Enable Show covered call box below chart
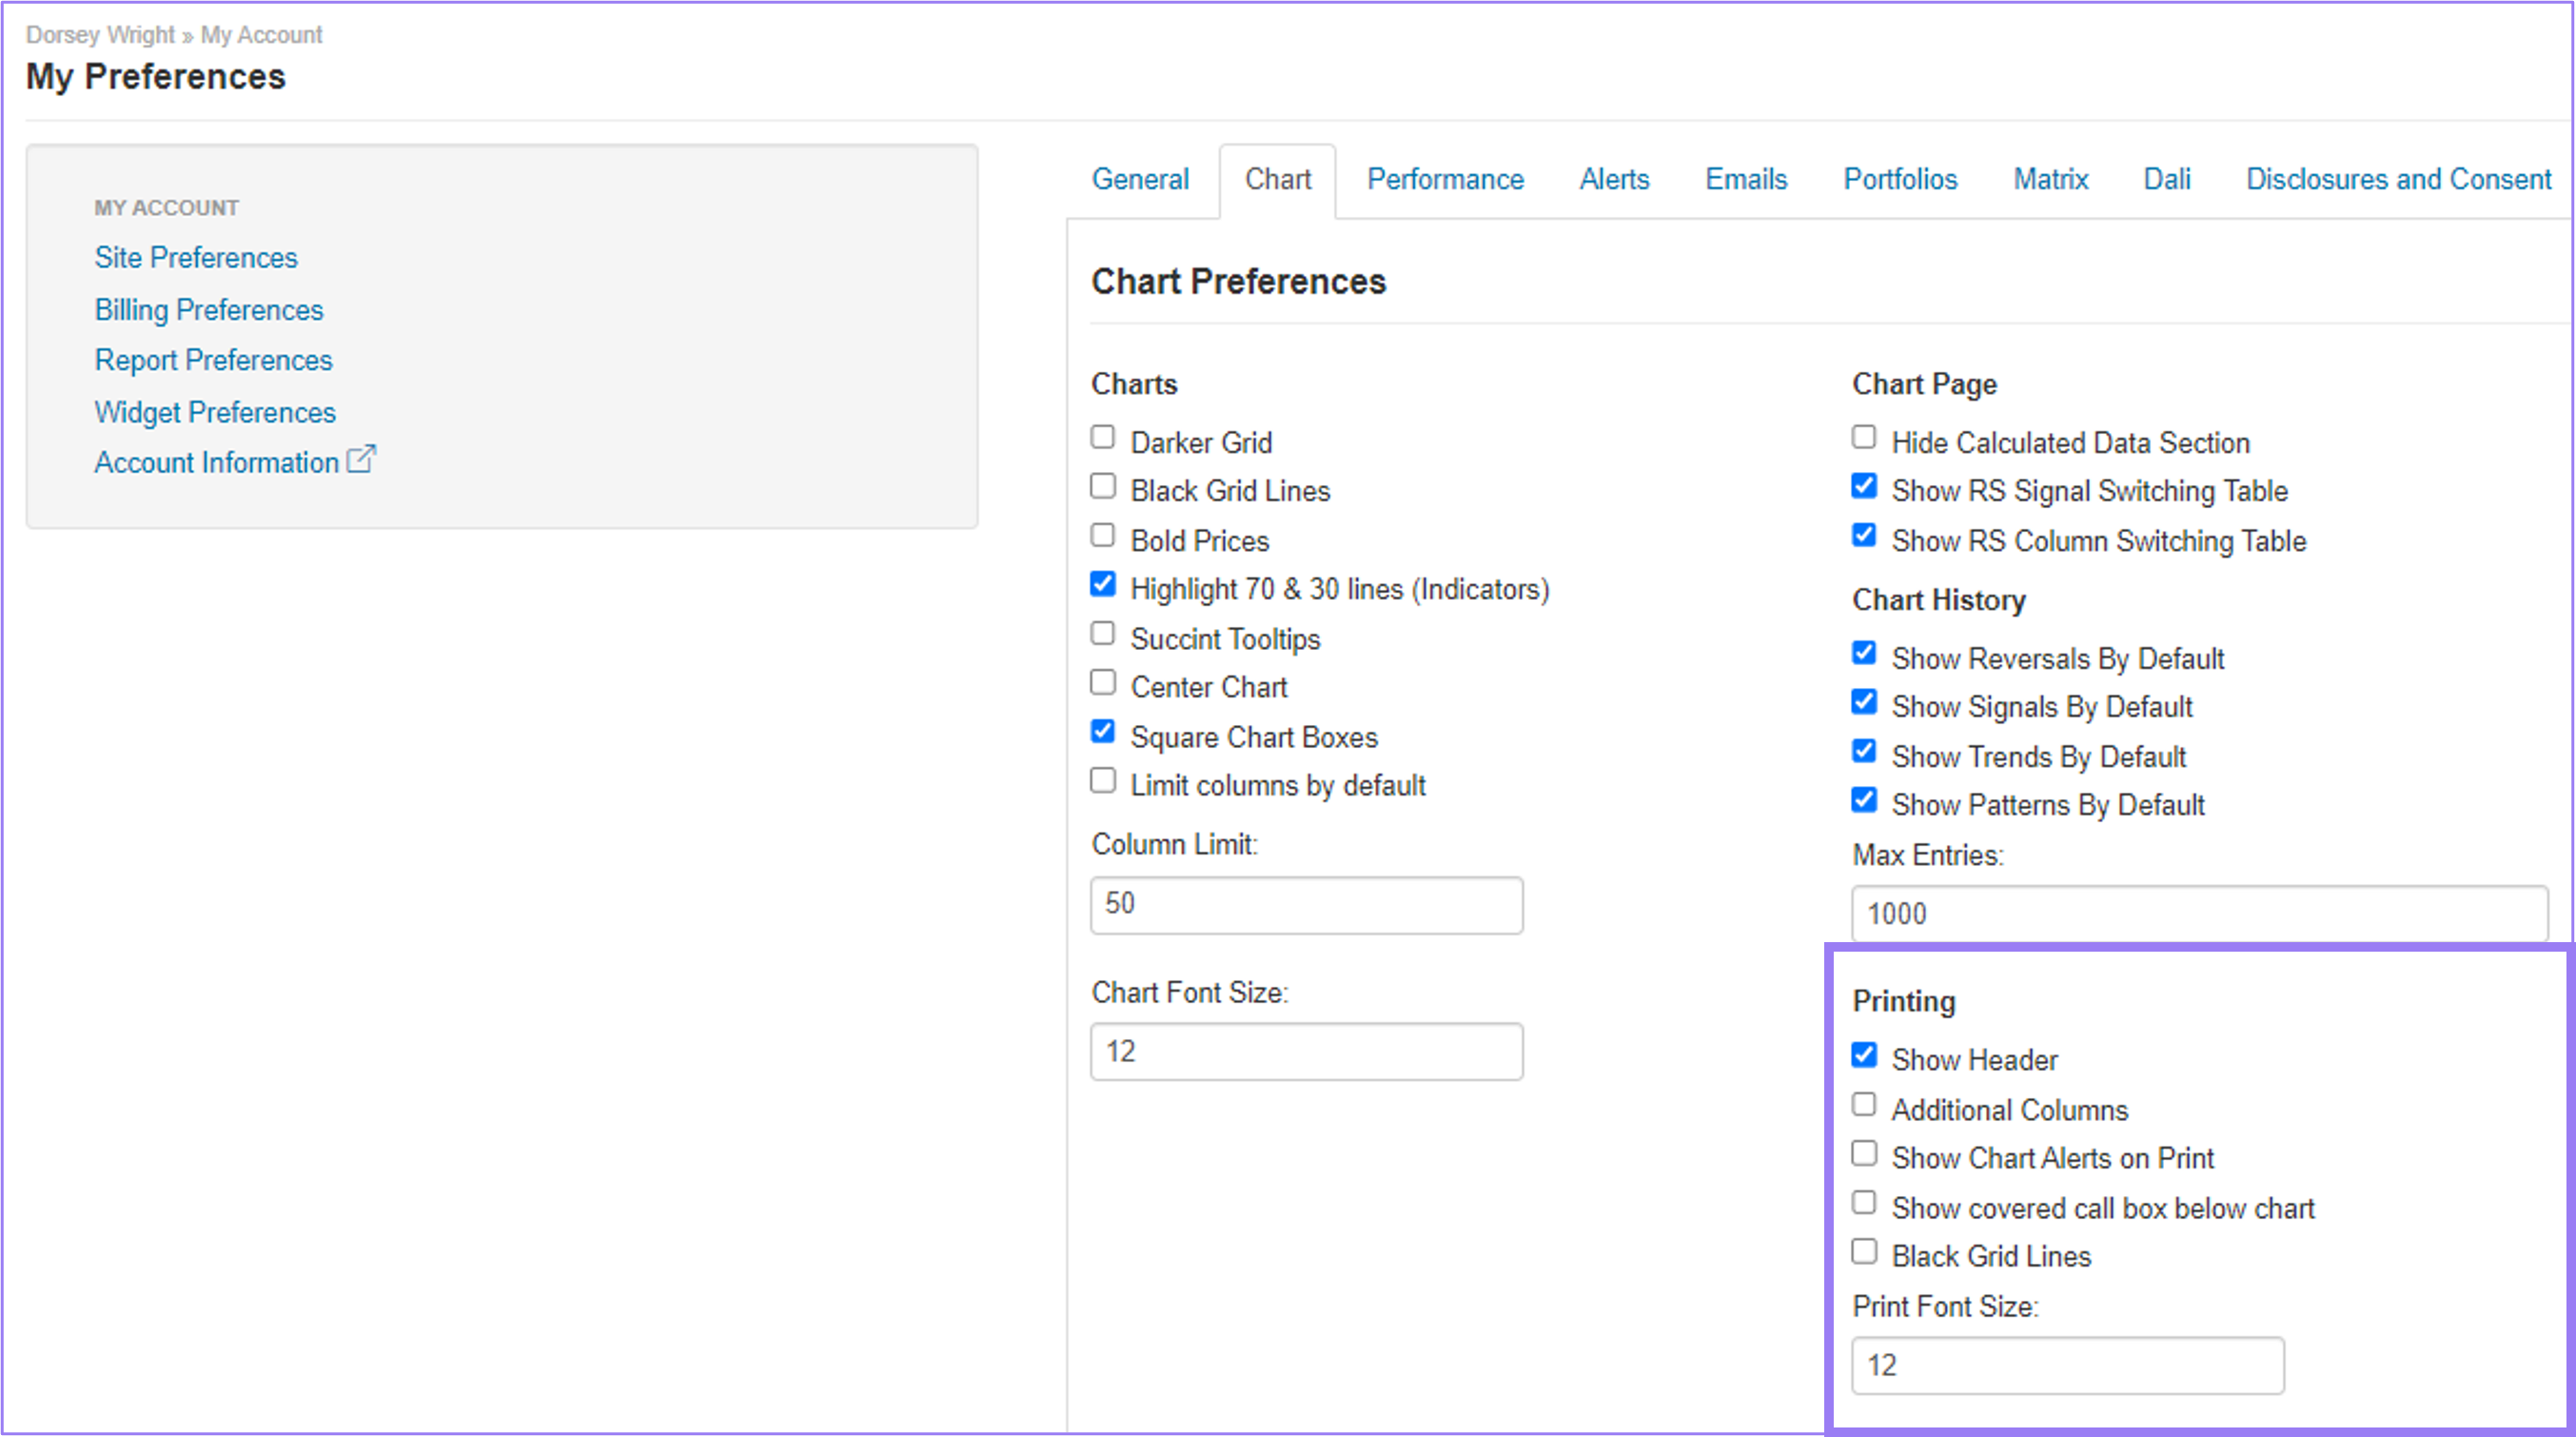2576x1437 pixels. (x=1864, y=1203)
